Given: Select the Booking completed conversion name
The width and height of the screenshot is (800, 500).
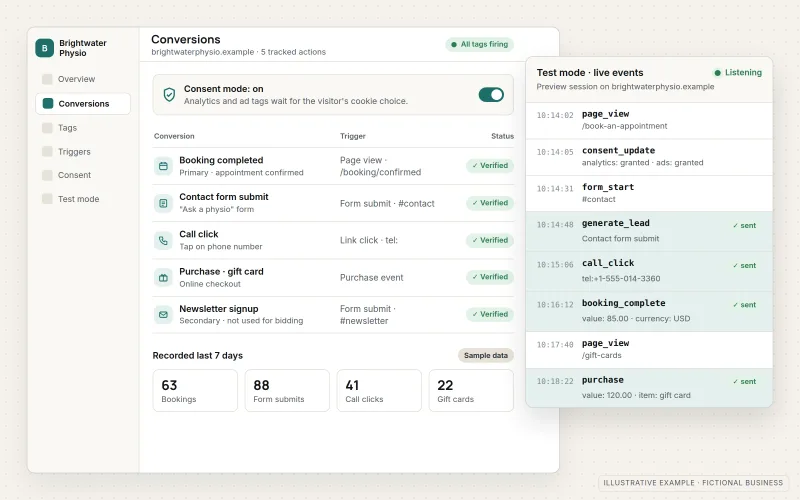Looking at the screenshot, I should tap(221, 160).
